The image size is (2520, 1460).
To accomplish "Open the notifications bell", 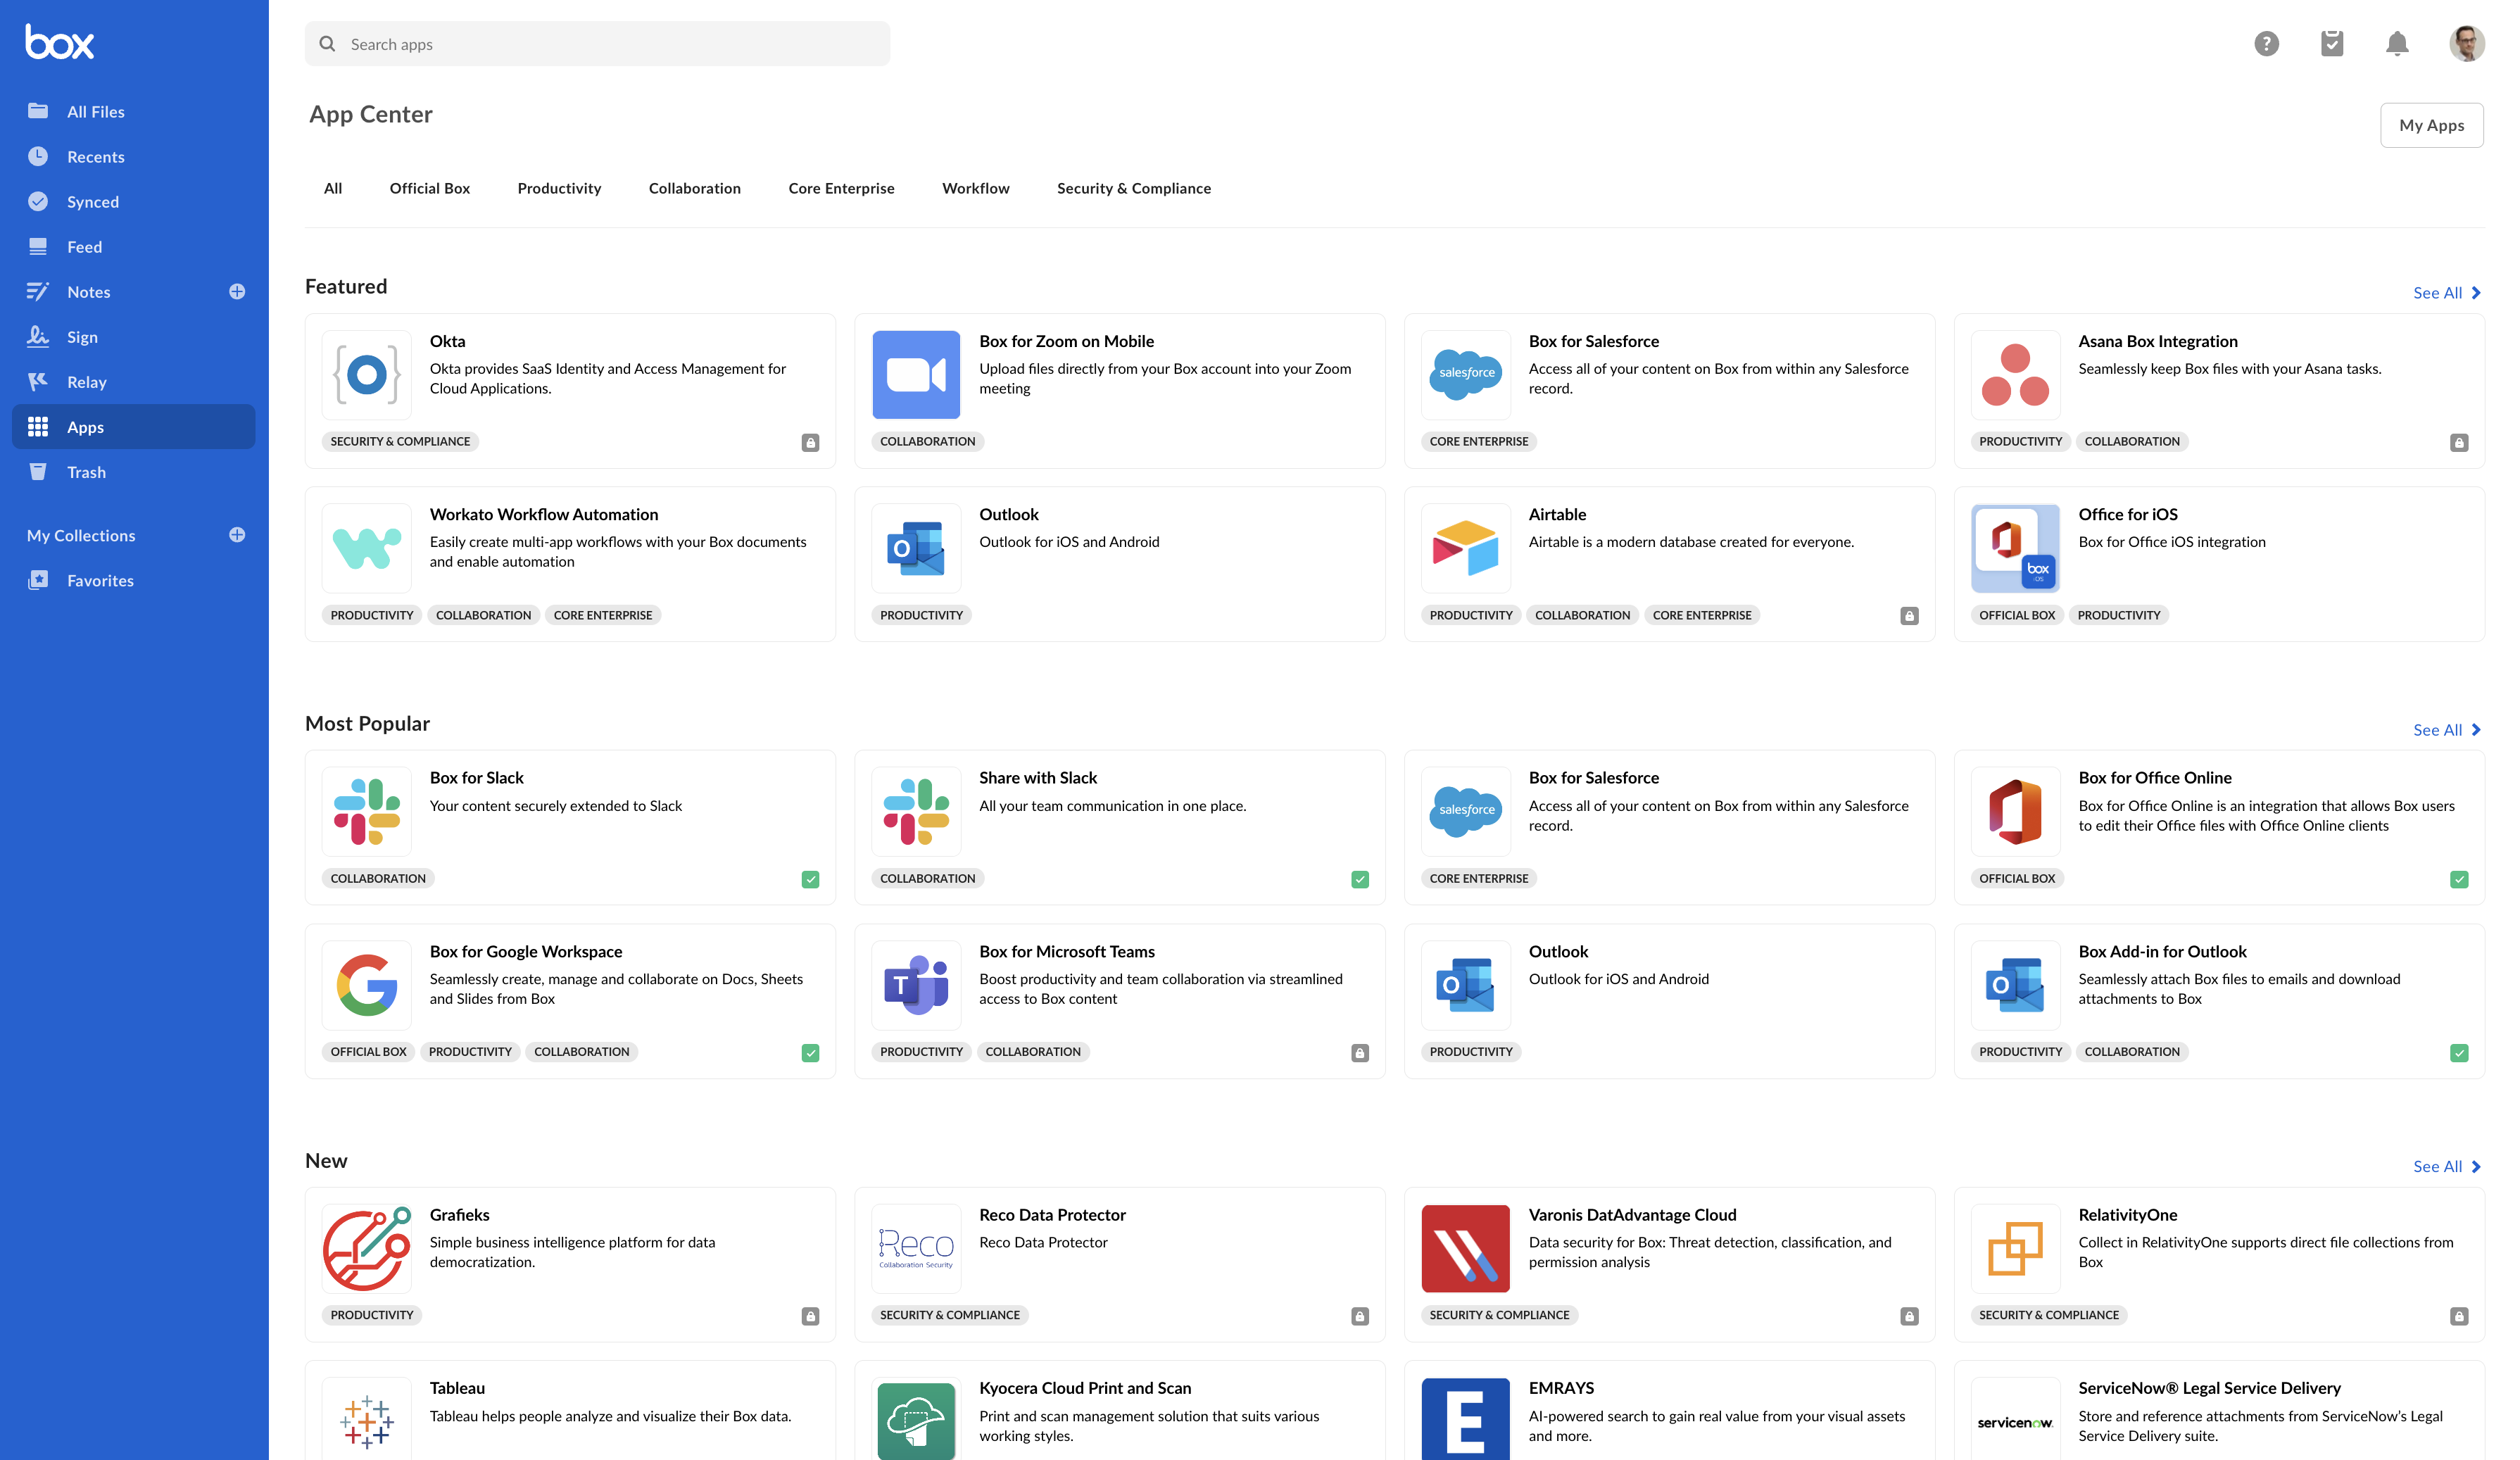I will (x=2397, y=43).
